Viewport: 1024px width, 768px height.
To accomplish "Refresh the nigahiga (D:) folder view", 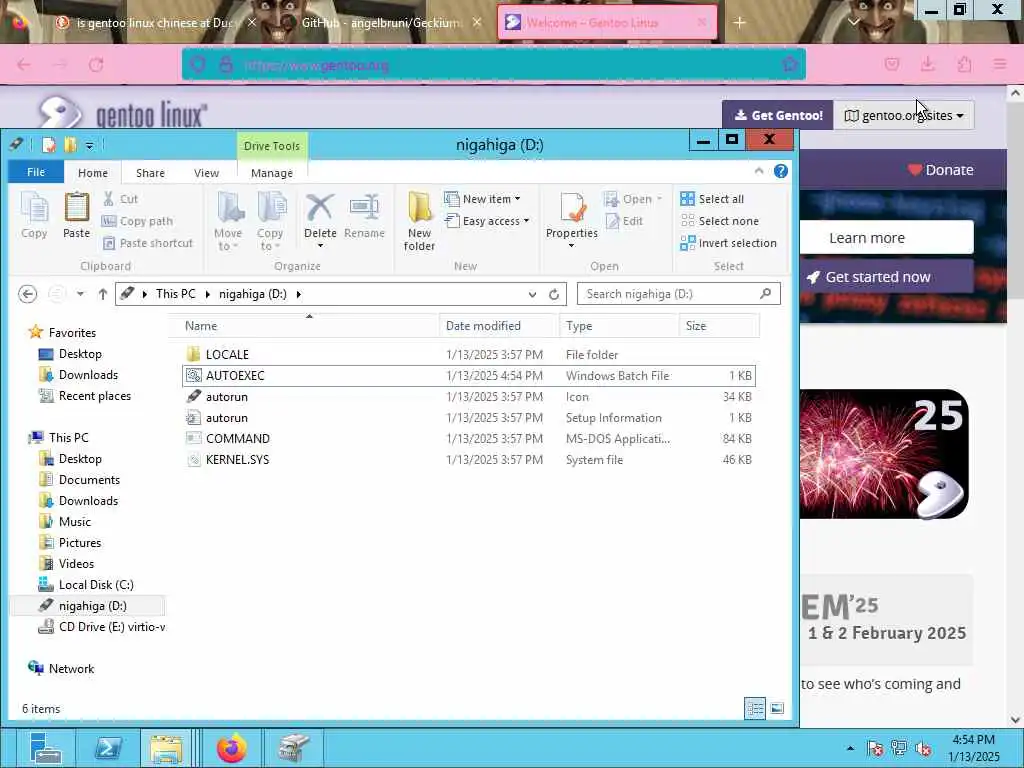I will click(x=554, y=294).
